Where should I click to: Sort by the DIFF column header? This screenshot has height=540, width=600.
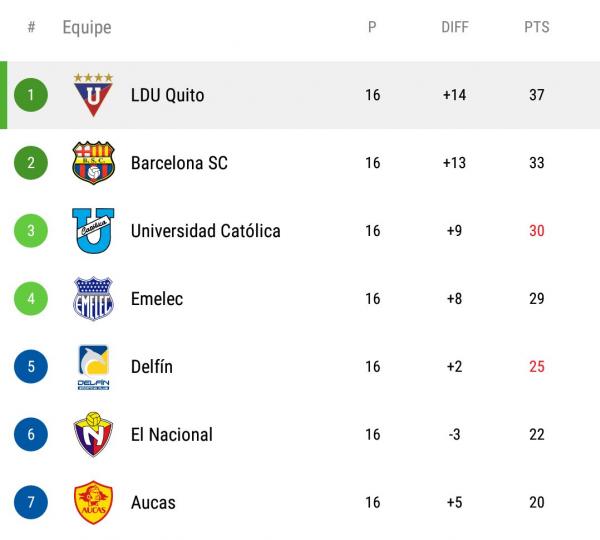tap(455, 27)
